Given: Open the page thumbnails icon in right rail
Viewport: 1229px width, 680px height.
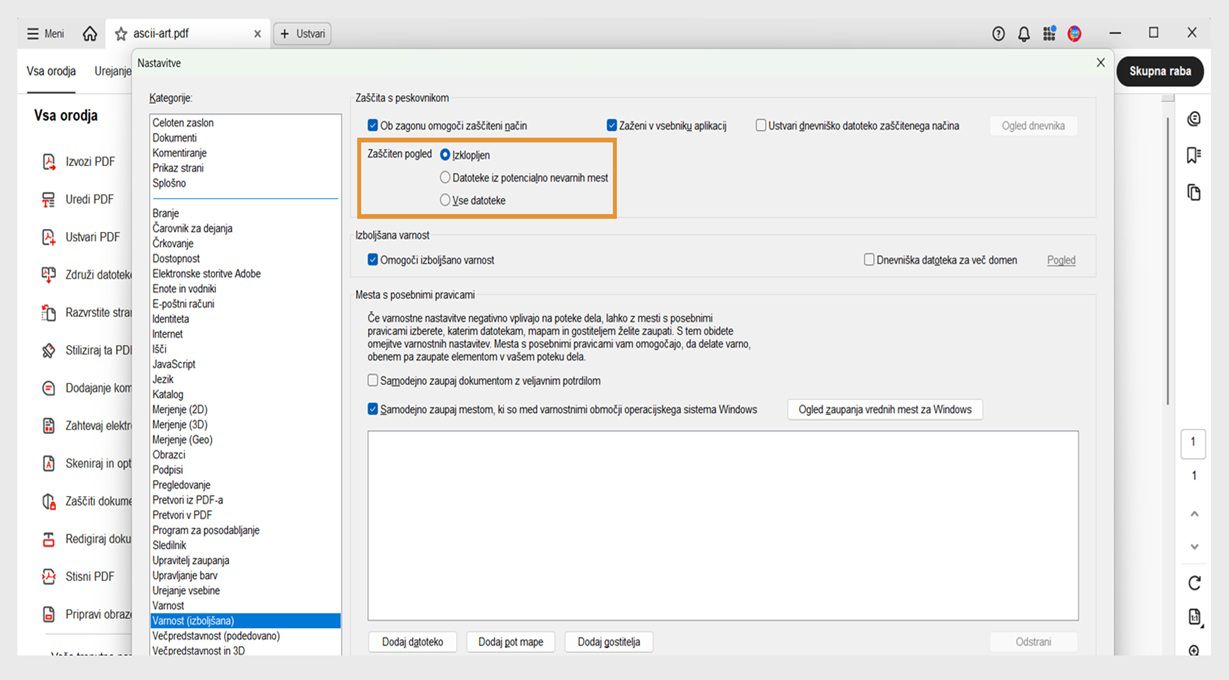Looking at the screenshot, I should pyautogui.click(x=1193, y=191).
